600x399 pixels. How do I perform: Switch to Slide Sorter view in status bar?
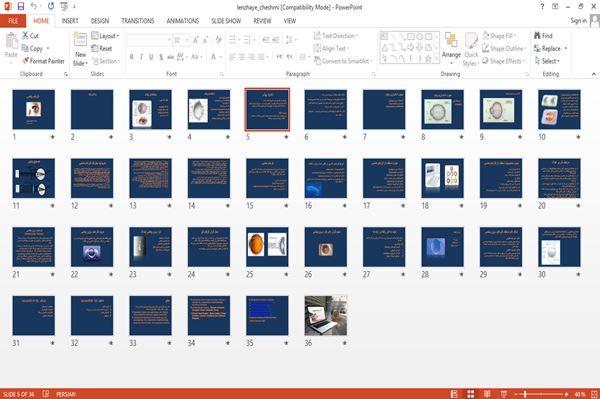coord(471,394)
